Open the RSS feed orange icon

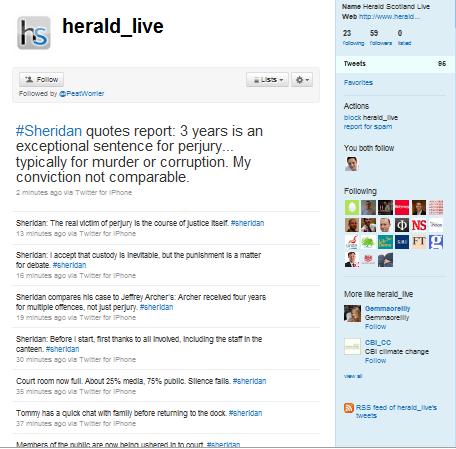click(x=349, y=408)
